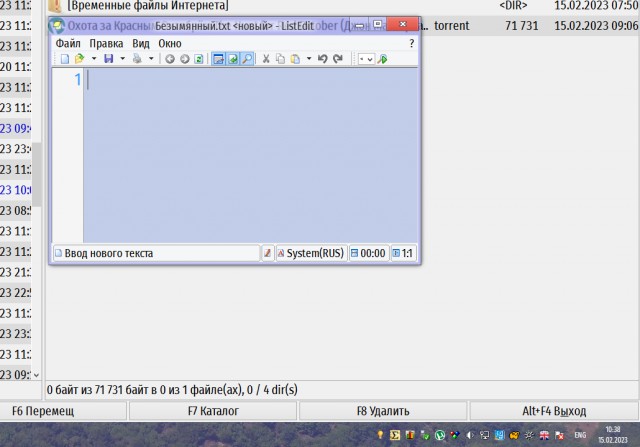Expand the Print dropdown arrow
The width and height of the screenshot is (640, 447).
151,59
